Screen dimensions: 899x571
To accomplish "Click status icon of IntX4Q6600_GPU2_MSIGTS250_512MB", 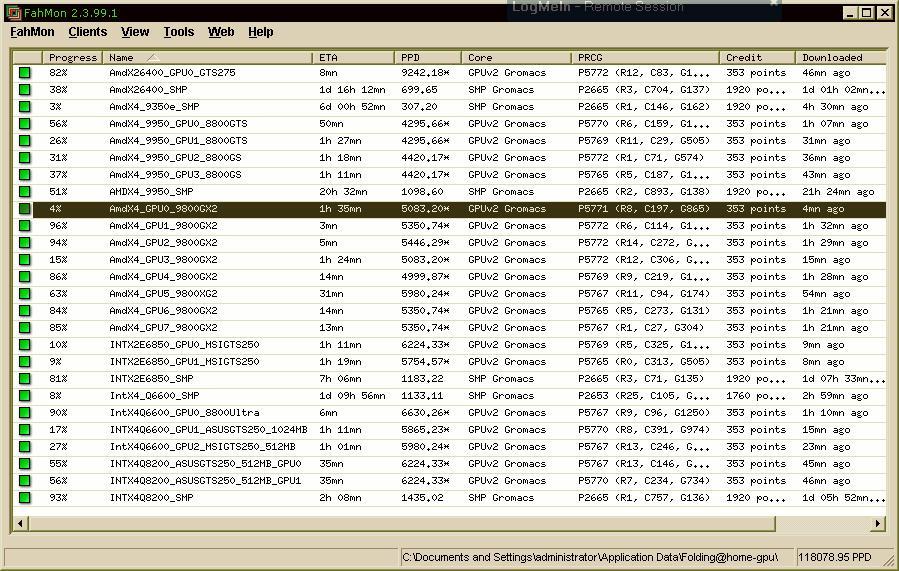I will (25, 447).
